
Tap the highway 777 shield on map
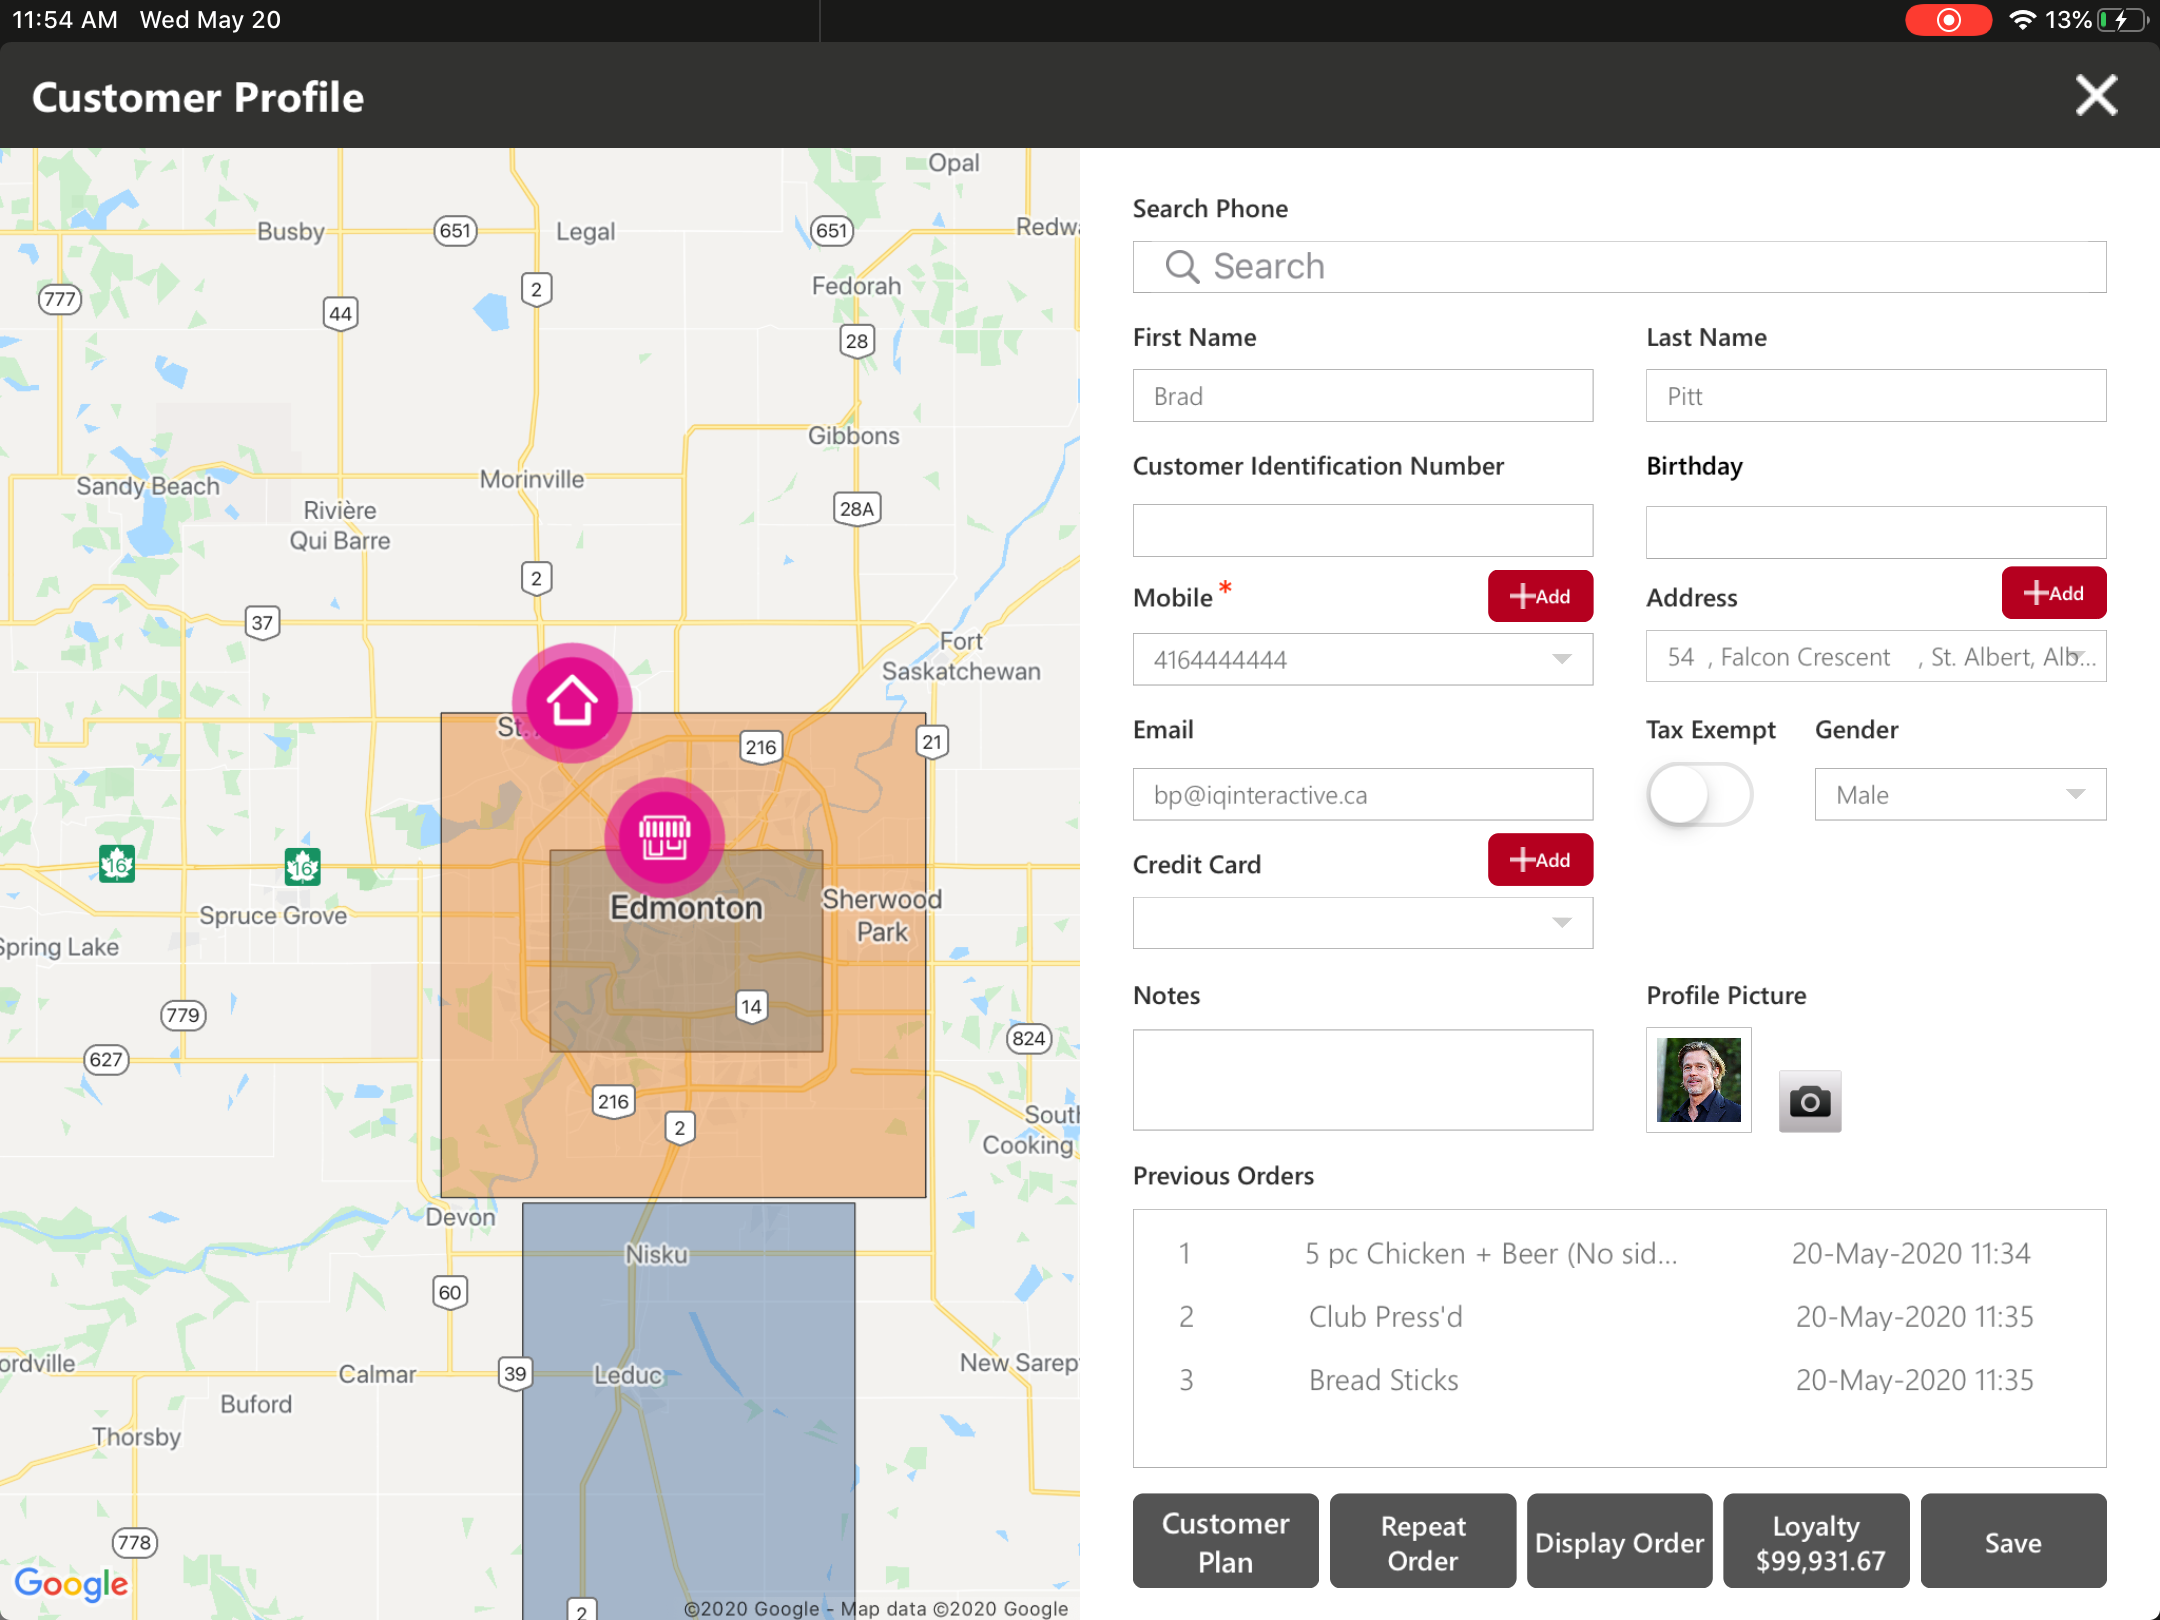[x=60, y=299]
